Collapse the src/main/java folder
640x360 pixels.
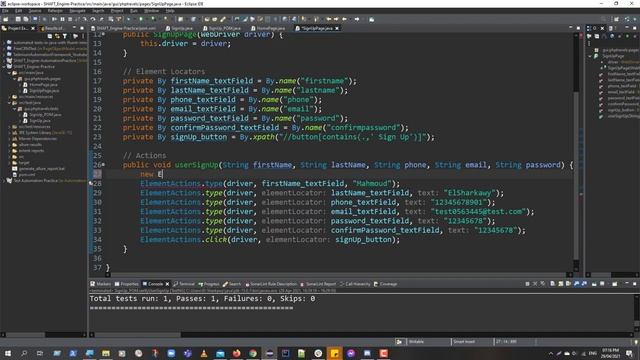9,73
